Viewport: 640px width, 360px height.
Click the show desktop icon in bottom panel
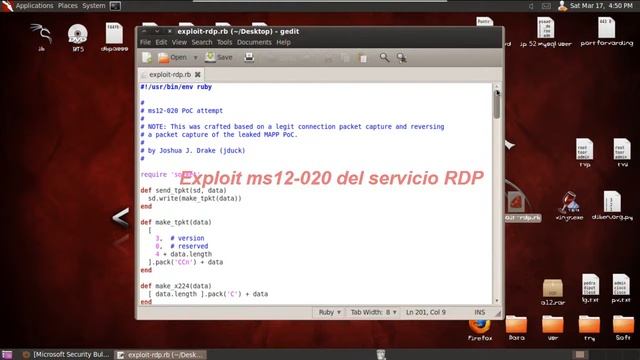click(7, 355)
